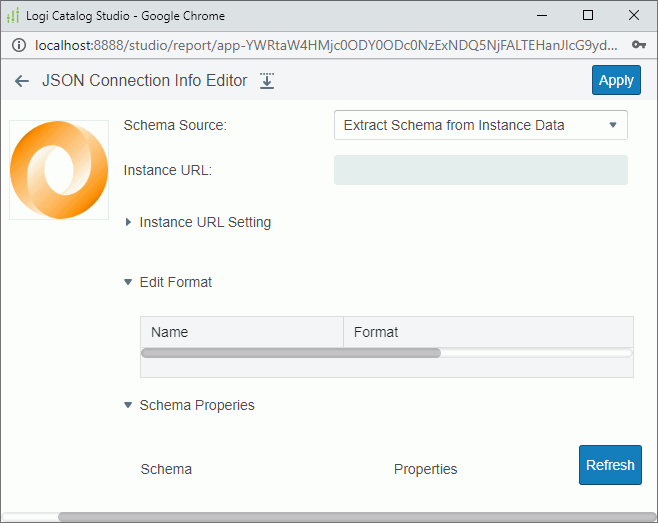Click the Logi Catalog Studio window icon
Screen dimensions: 658x523
click(13, 16)
